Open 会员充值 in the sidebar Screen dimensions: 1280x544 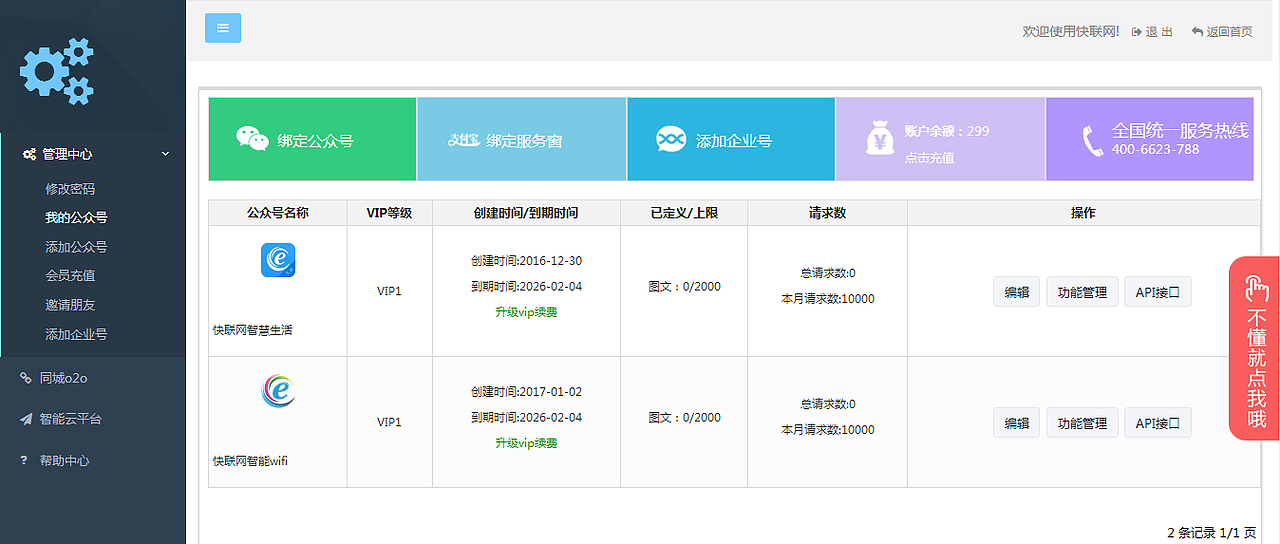[70, 275]
